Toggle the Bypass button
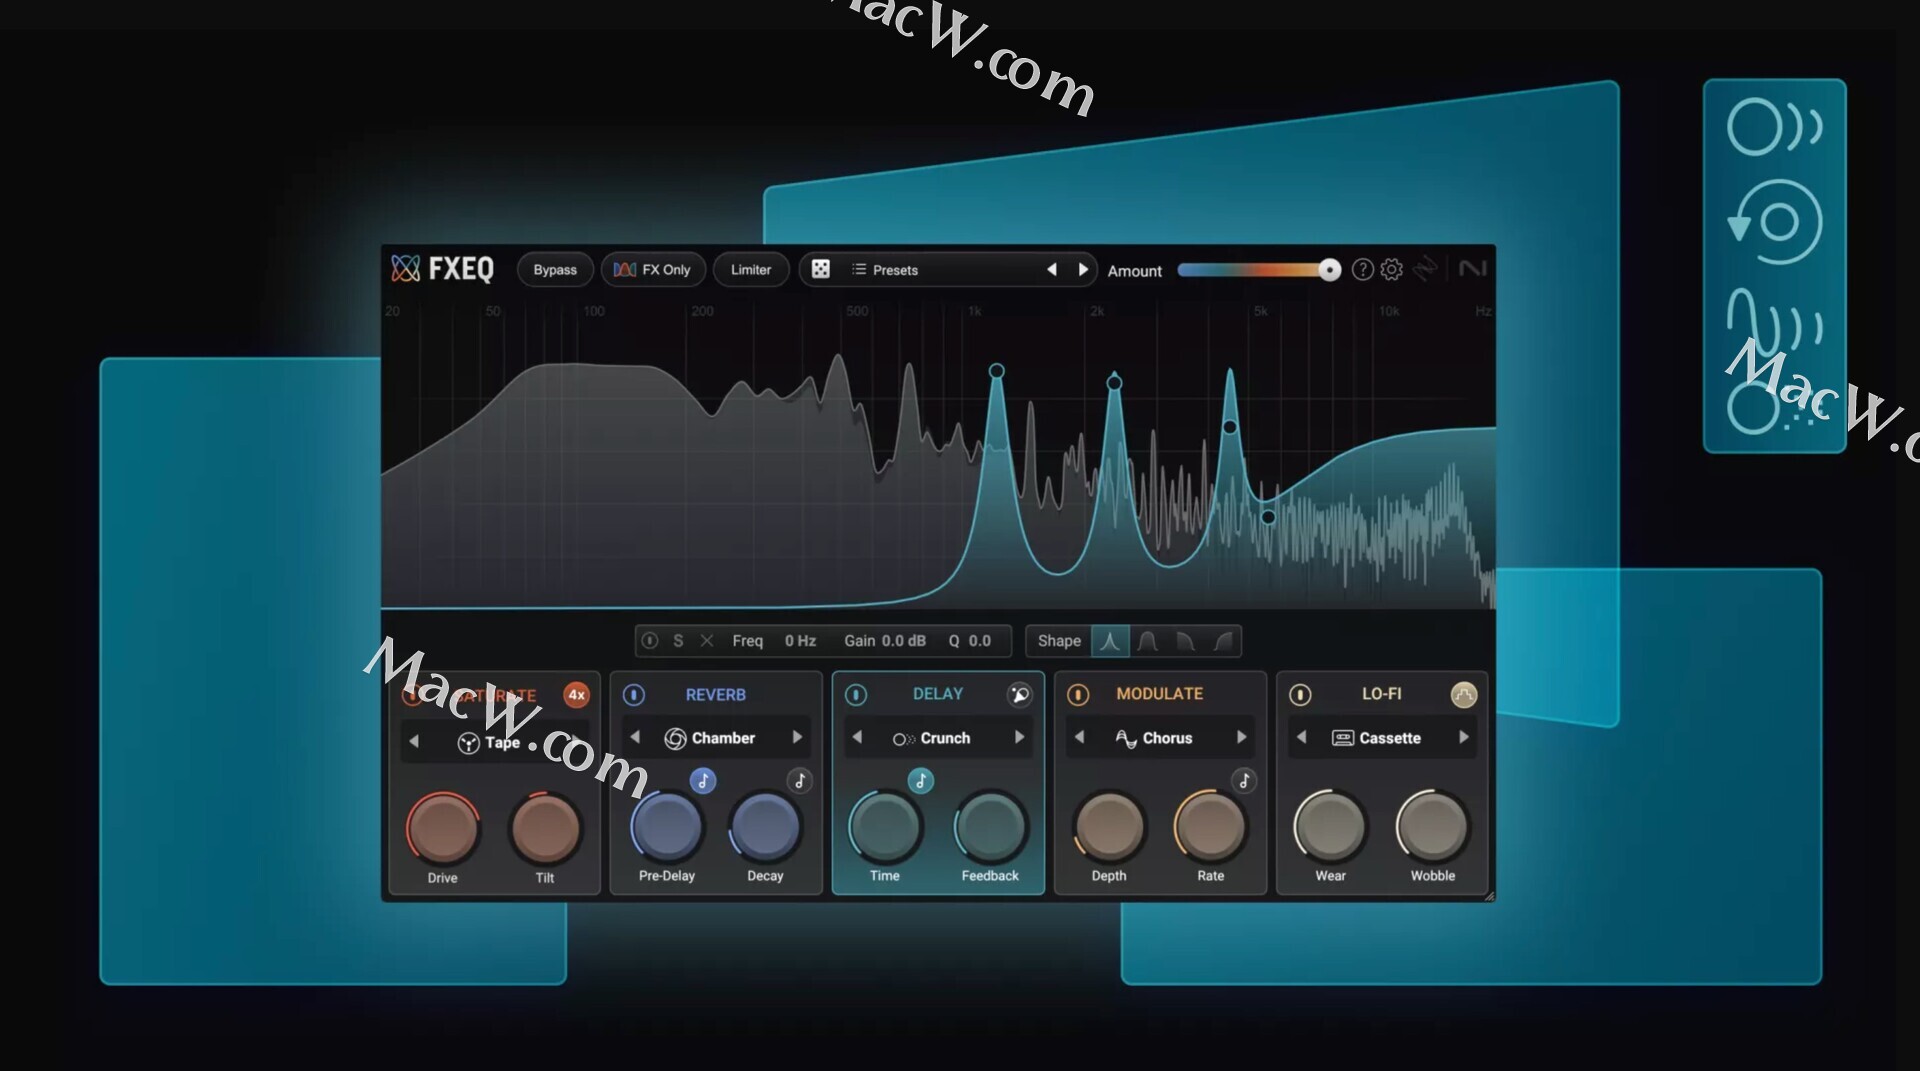Viewport: 1920px width, 1071px height. pos(555,270)
